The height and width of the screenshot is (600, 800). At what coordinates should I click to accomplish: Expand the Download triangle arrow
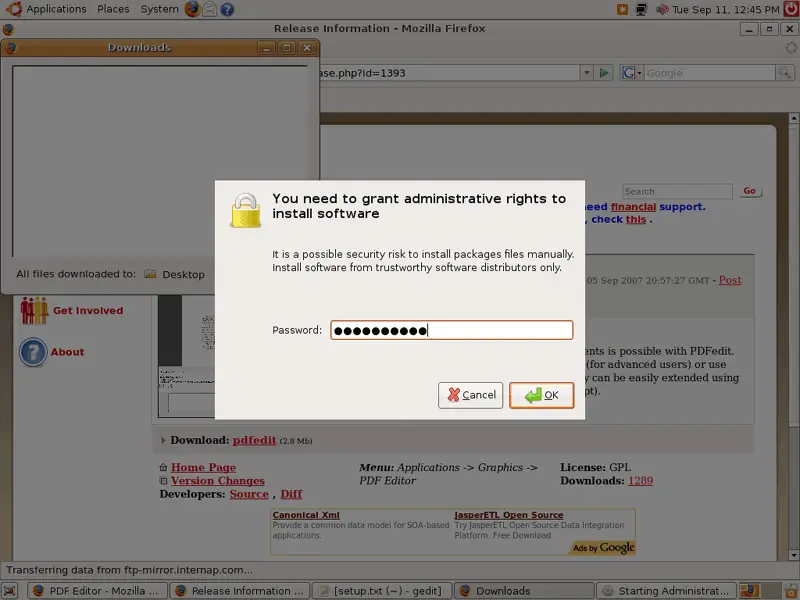coord(163,440)
